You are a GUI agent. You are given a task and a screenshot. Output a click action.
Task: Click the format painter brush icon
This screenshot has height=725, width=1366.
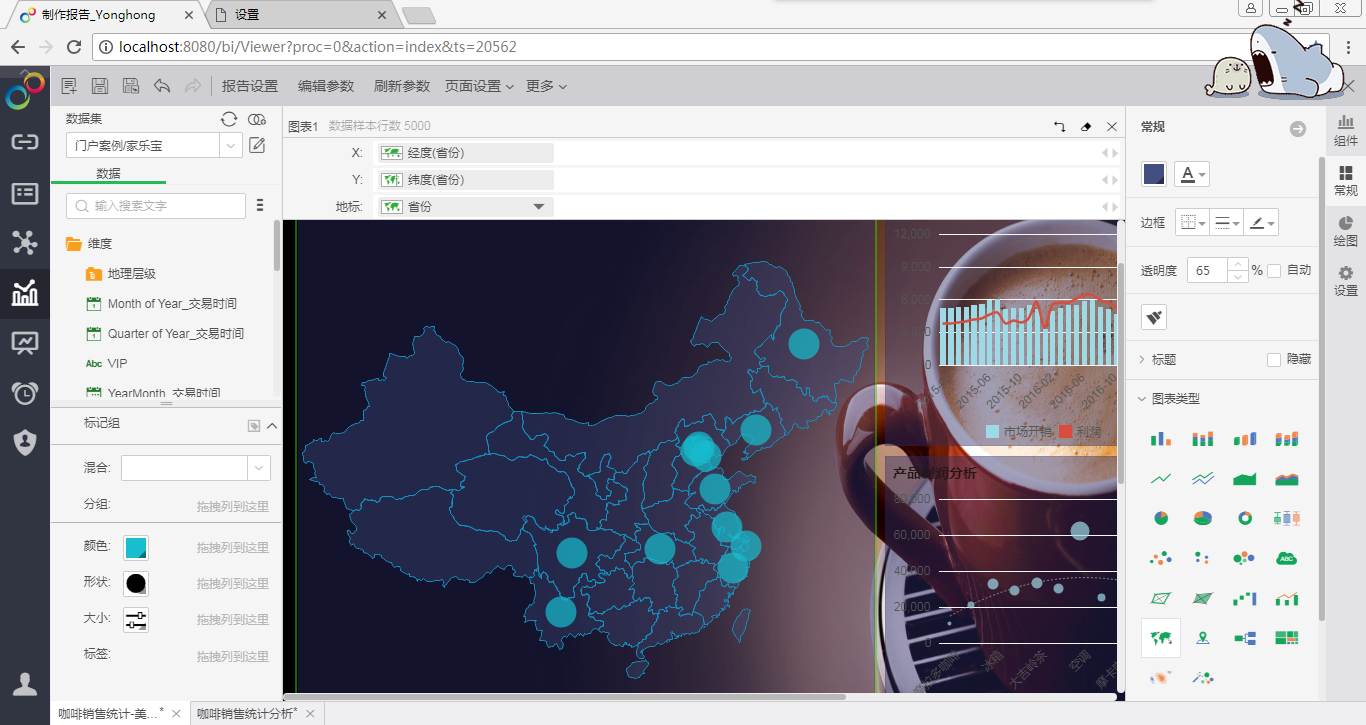(1154, 317)
